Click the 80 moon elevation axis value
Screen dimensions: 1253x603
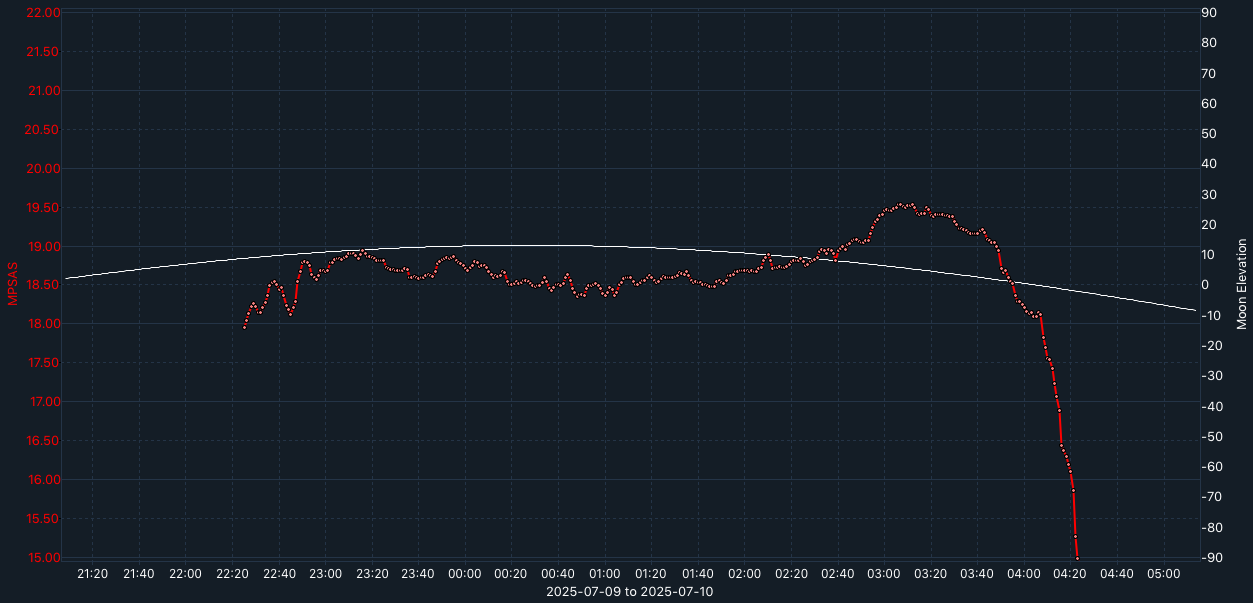click(1208, 43)
